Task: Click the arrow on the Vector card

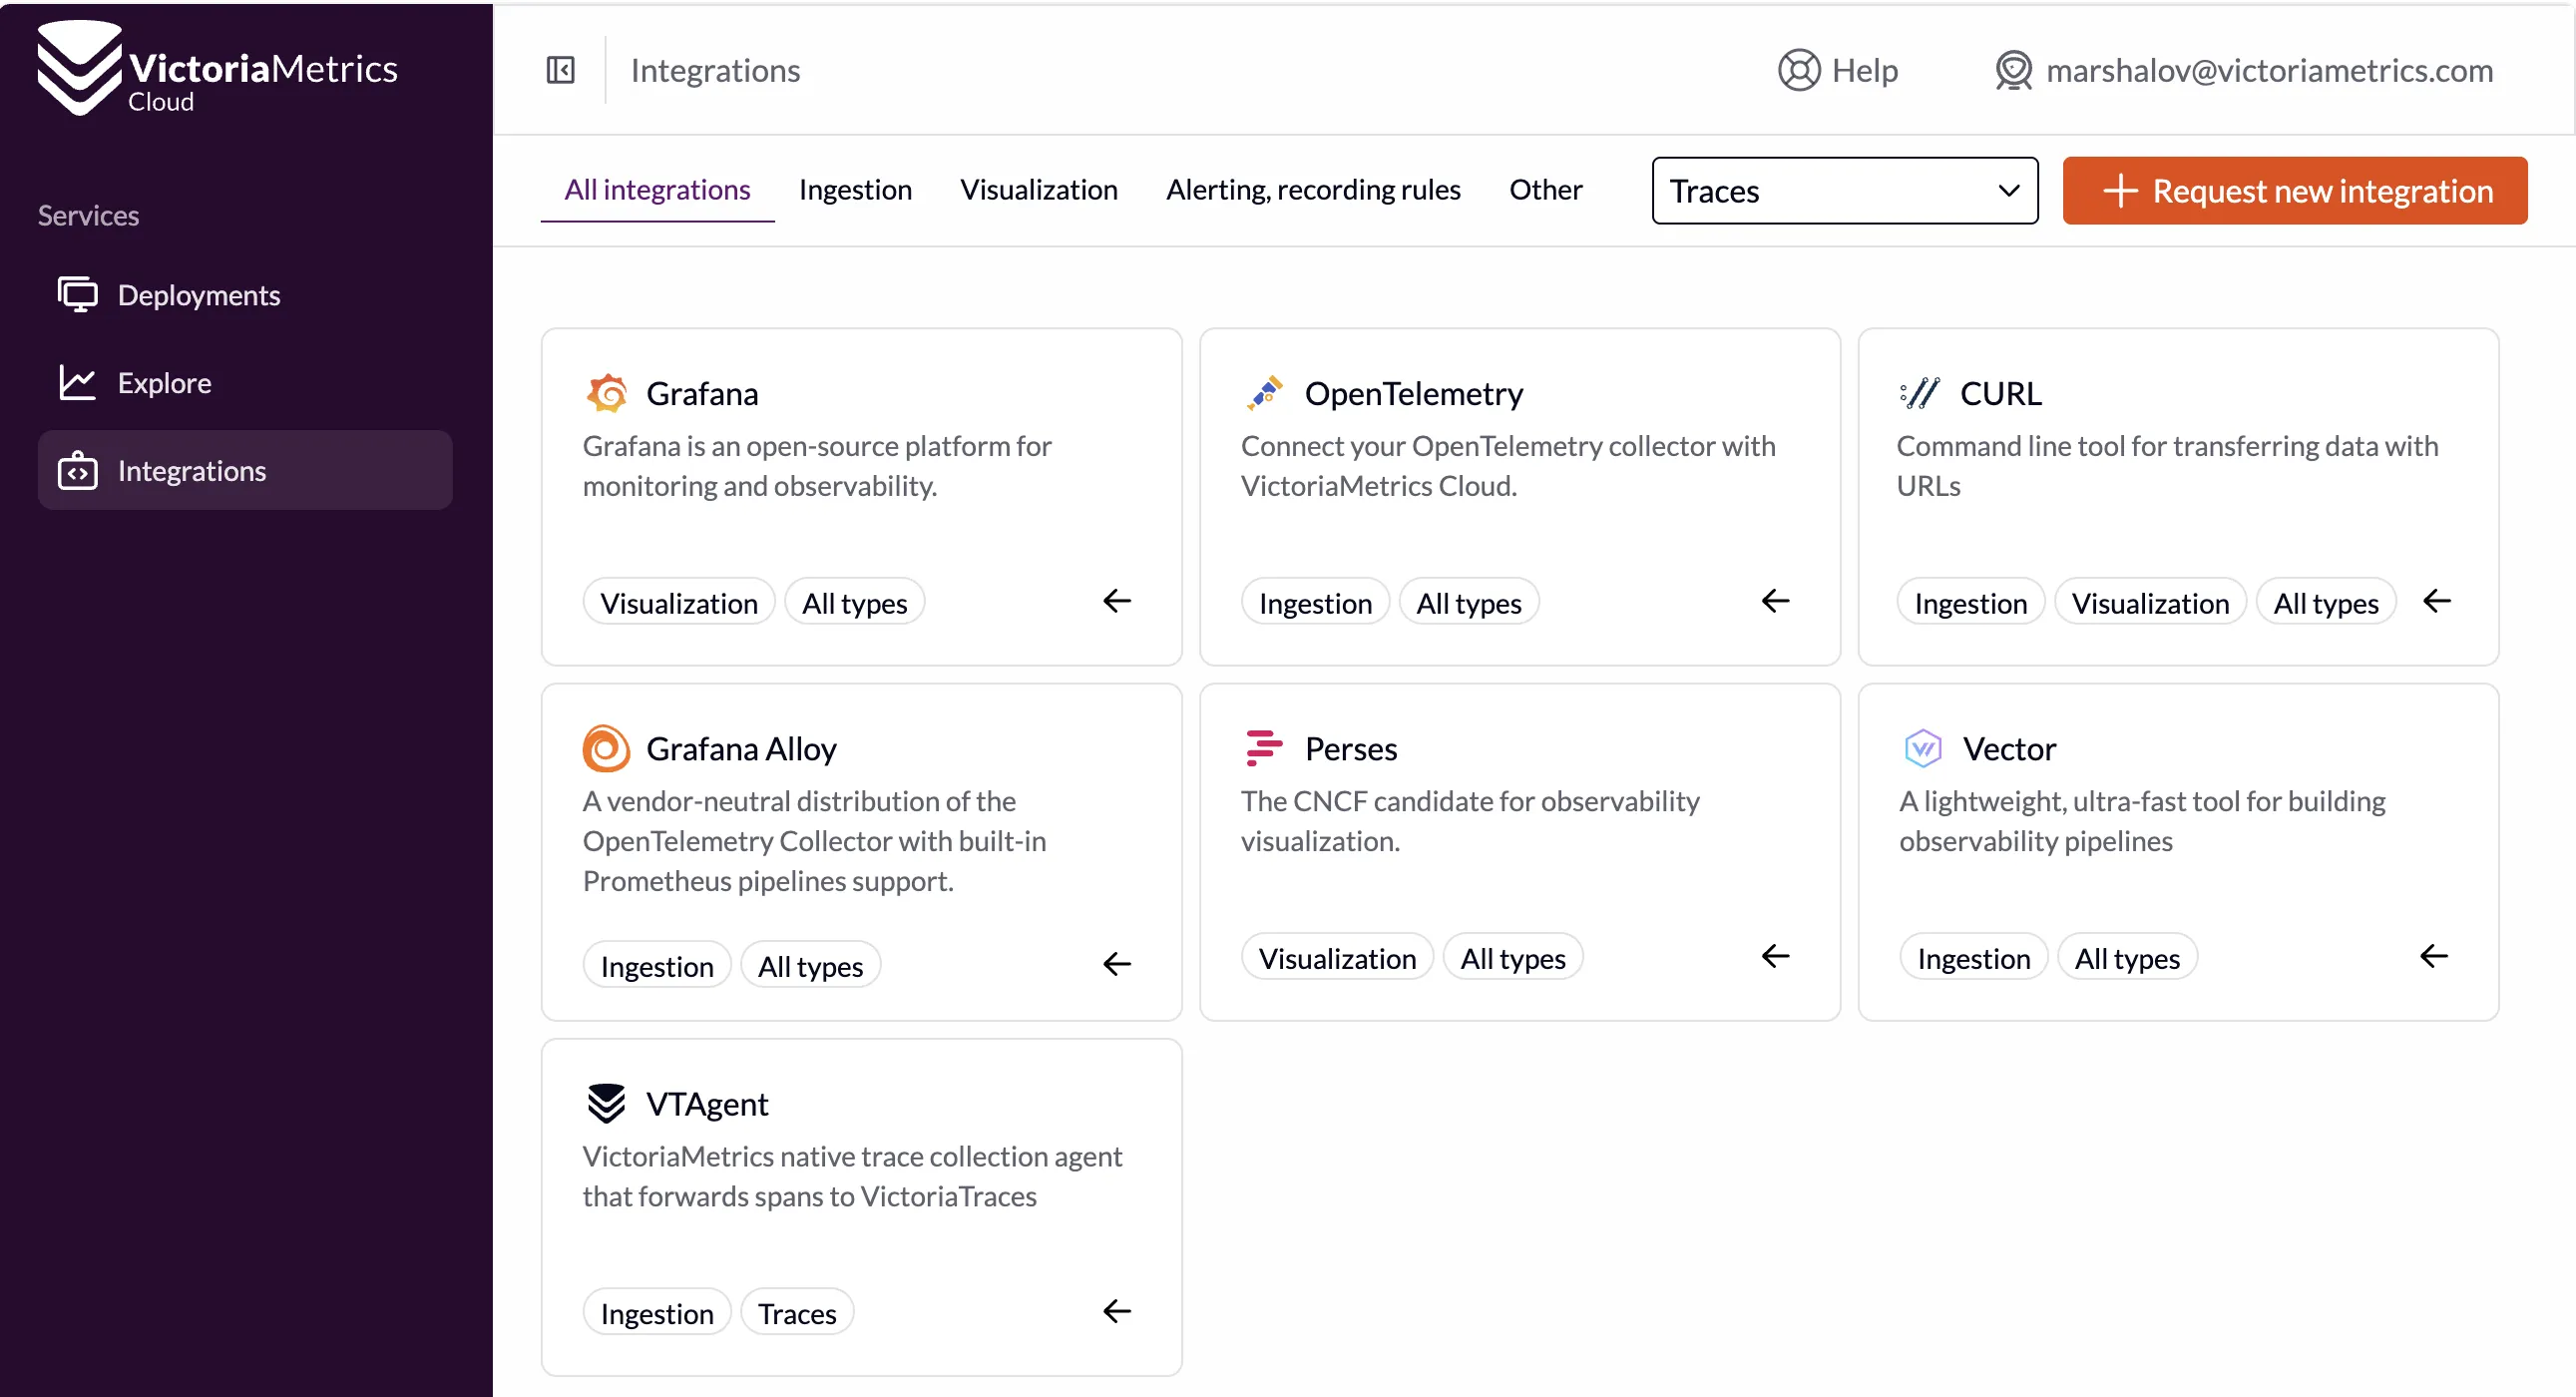Action: 2434,956
